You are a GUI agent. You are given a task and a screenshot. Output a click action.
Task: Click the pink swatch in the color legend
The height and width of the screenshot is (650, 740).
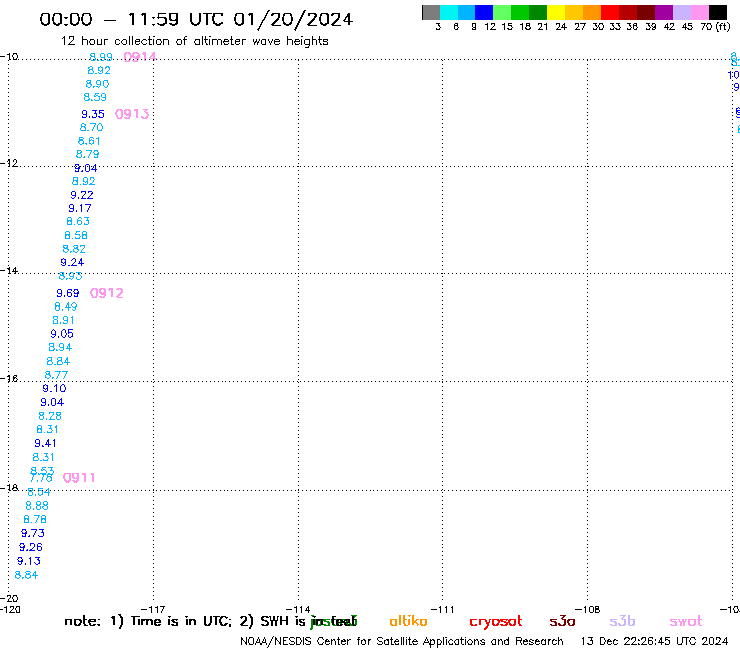point(700,12)
